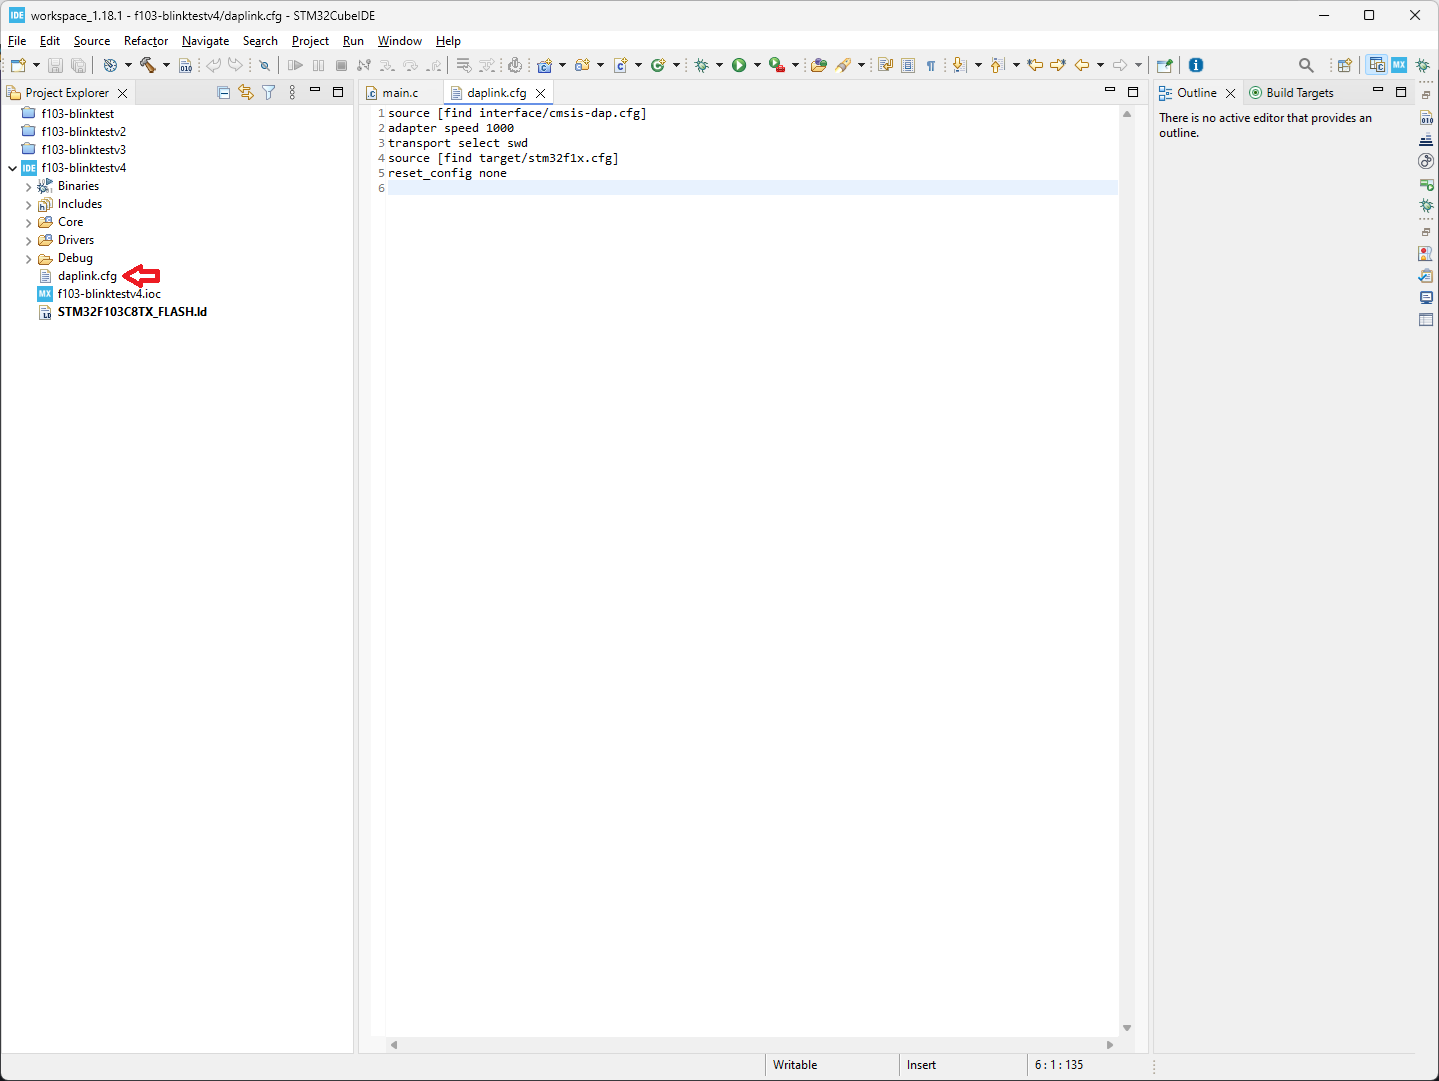
Task: Click the Insert status indicator in the status bar
Action: [920, 1064]
